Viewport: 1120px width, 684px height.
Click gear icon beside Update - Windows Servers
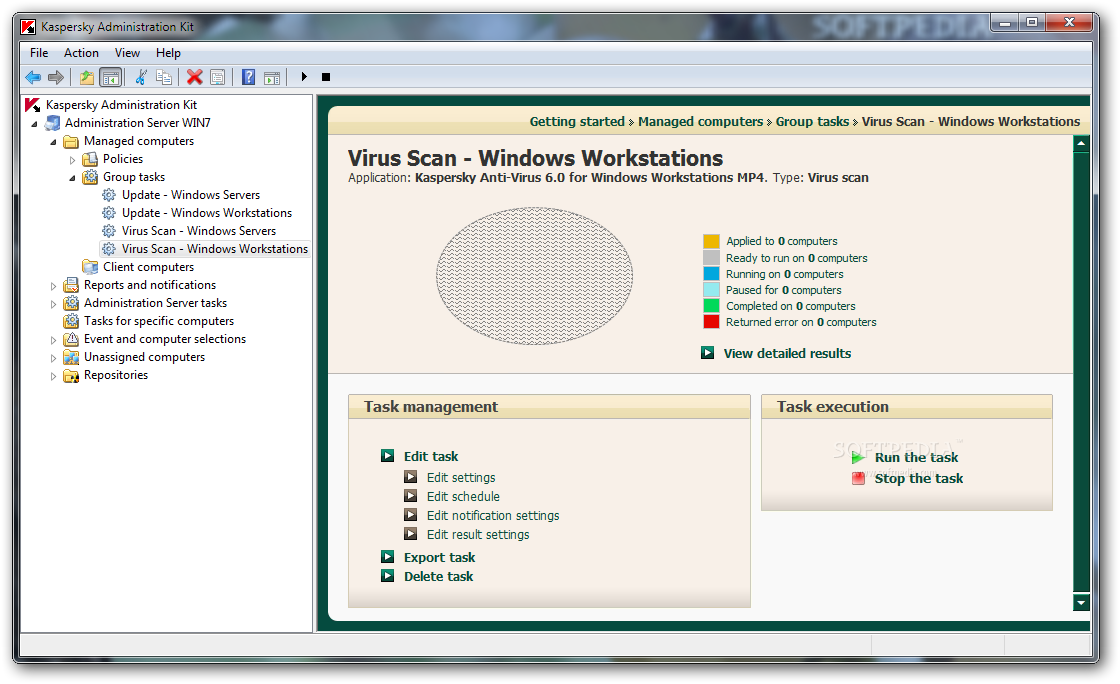coord(109,195)
